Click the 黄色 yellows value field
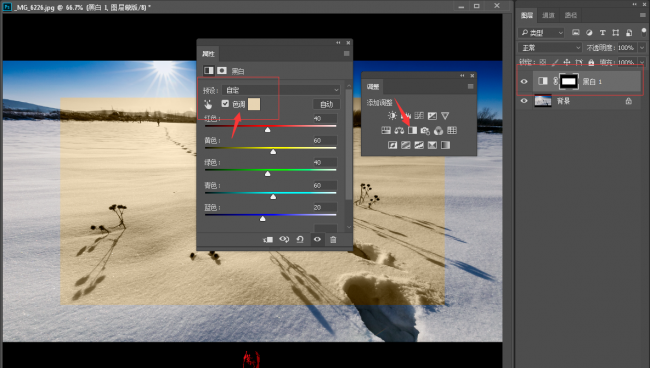 [x=325, y=140]
